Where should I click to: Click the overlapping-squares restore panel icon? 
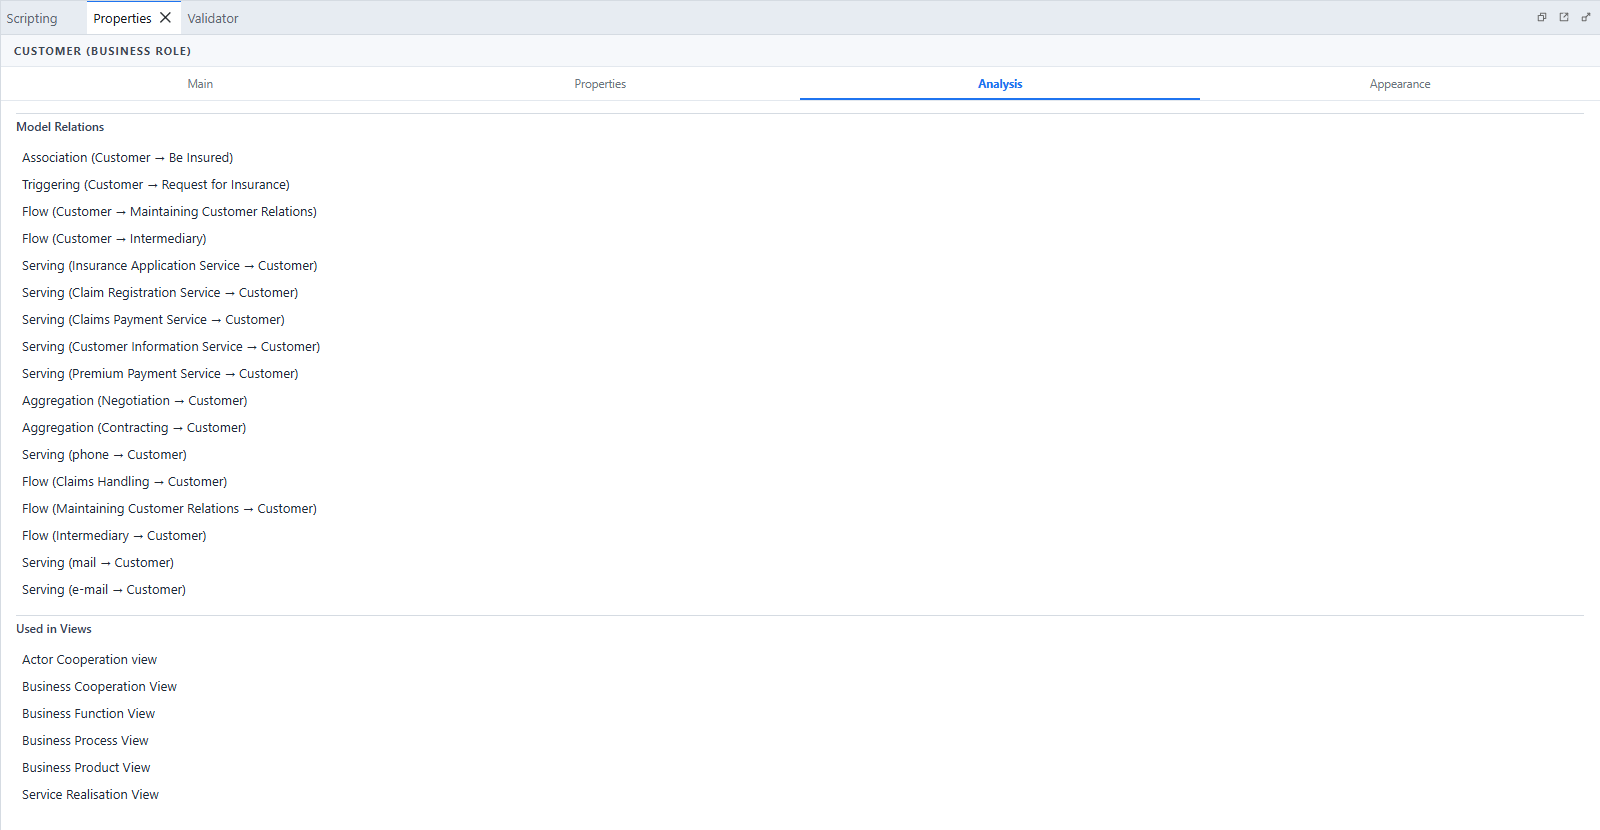coord(1542,17)
